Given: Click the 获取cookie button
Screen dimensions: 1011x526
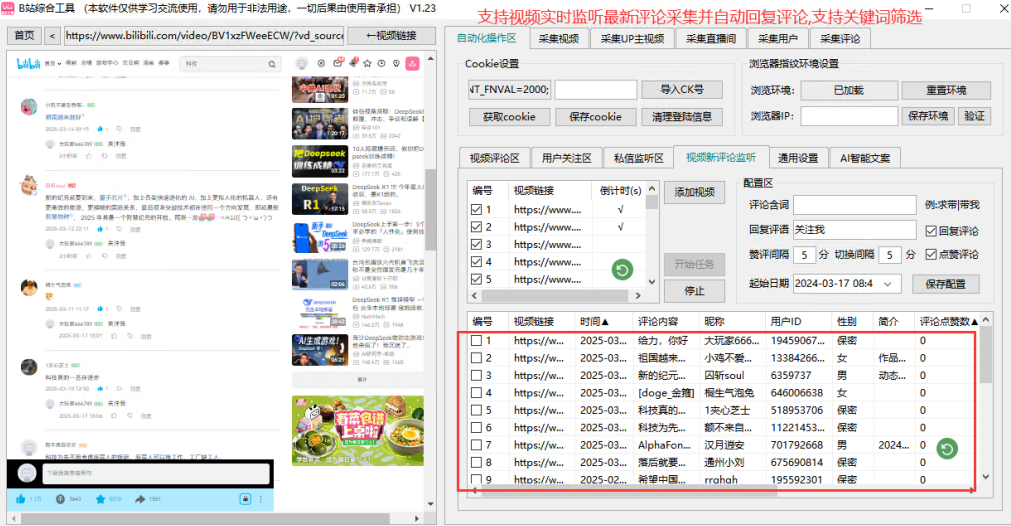Looking at the screenshot, I should 509,117.
